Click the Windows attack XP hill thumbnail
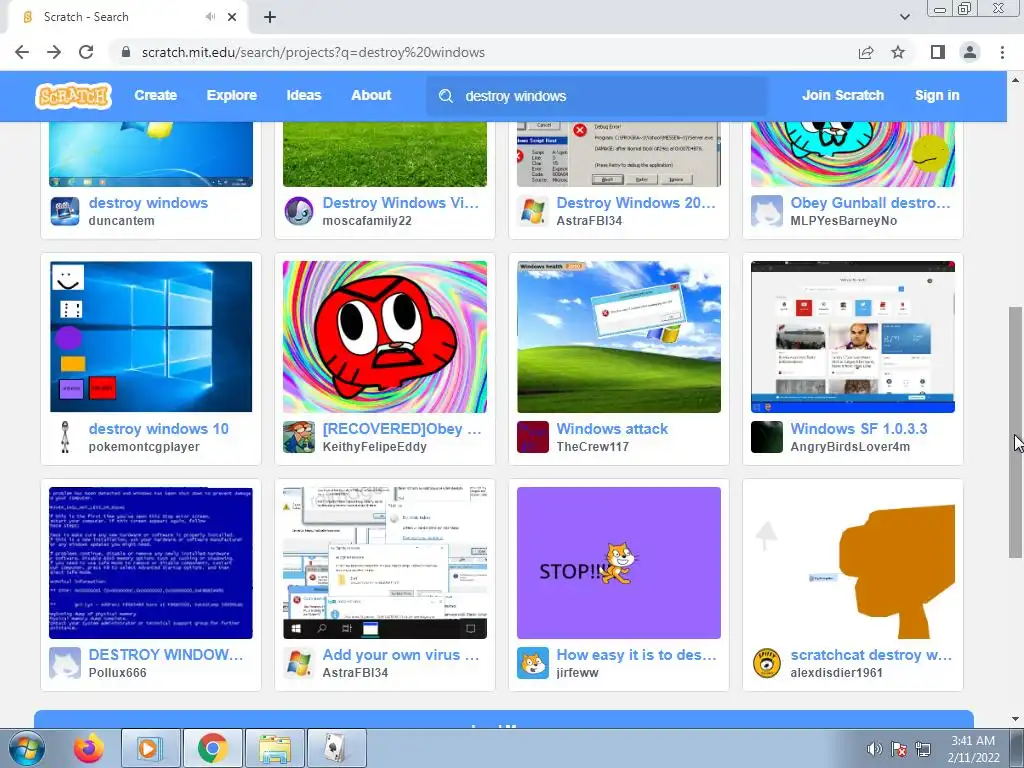The height and width of the screenshot is (768, 1024). 618,337
